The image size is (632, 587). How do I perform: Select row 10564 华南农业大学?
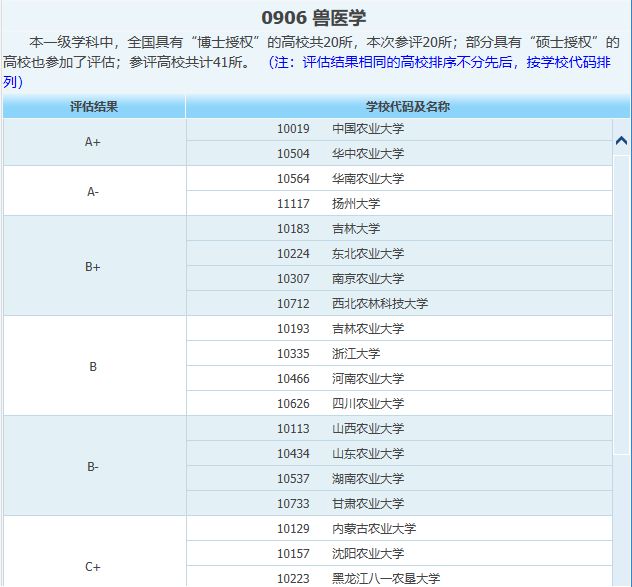(399, 179)
